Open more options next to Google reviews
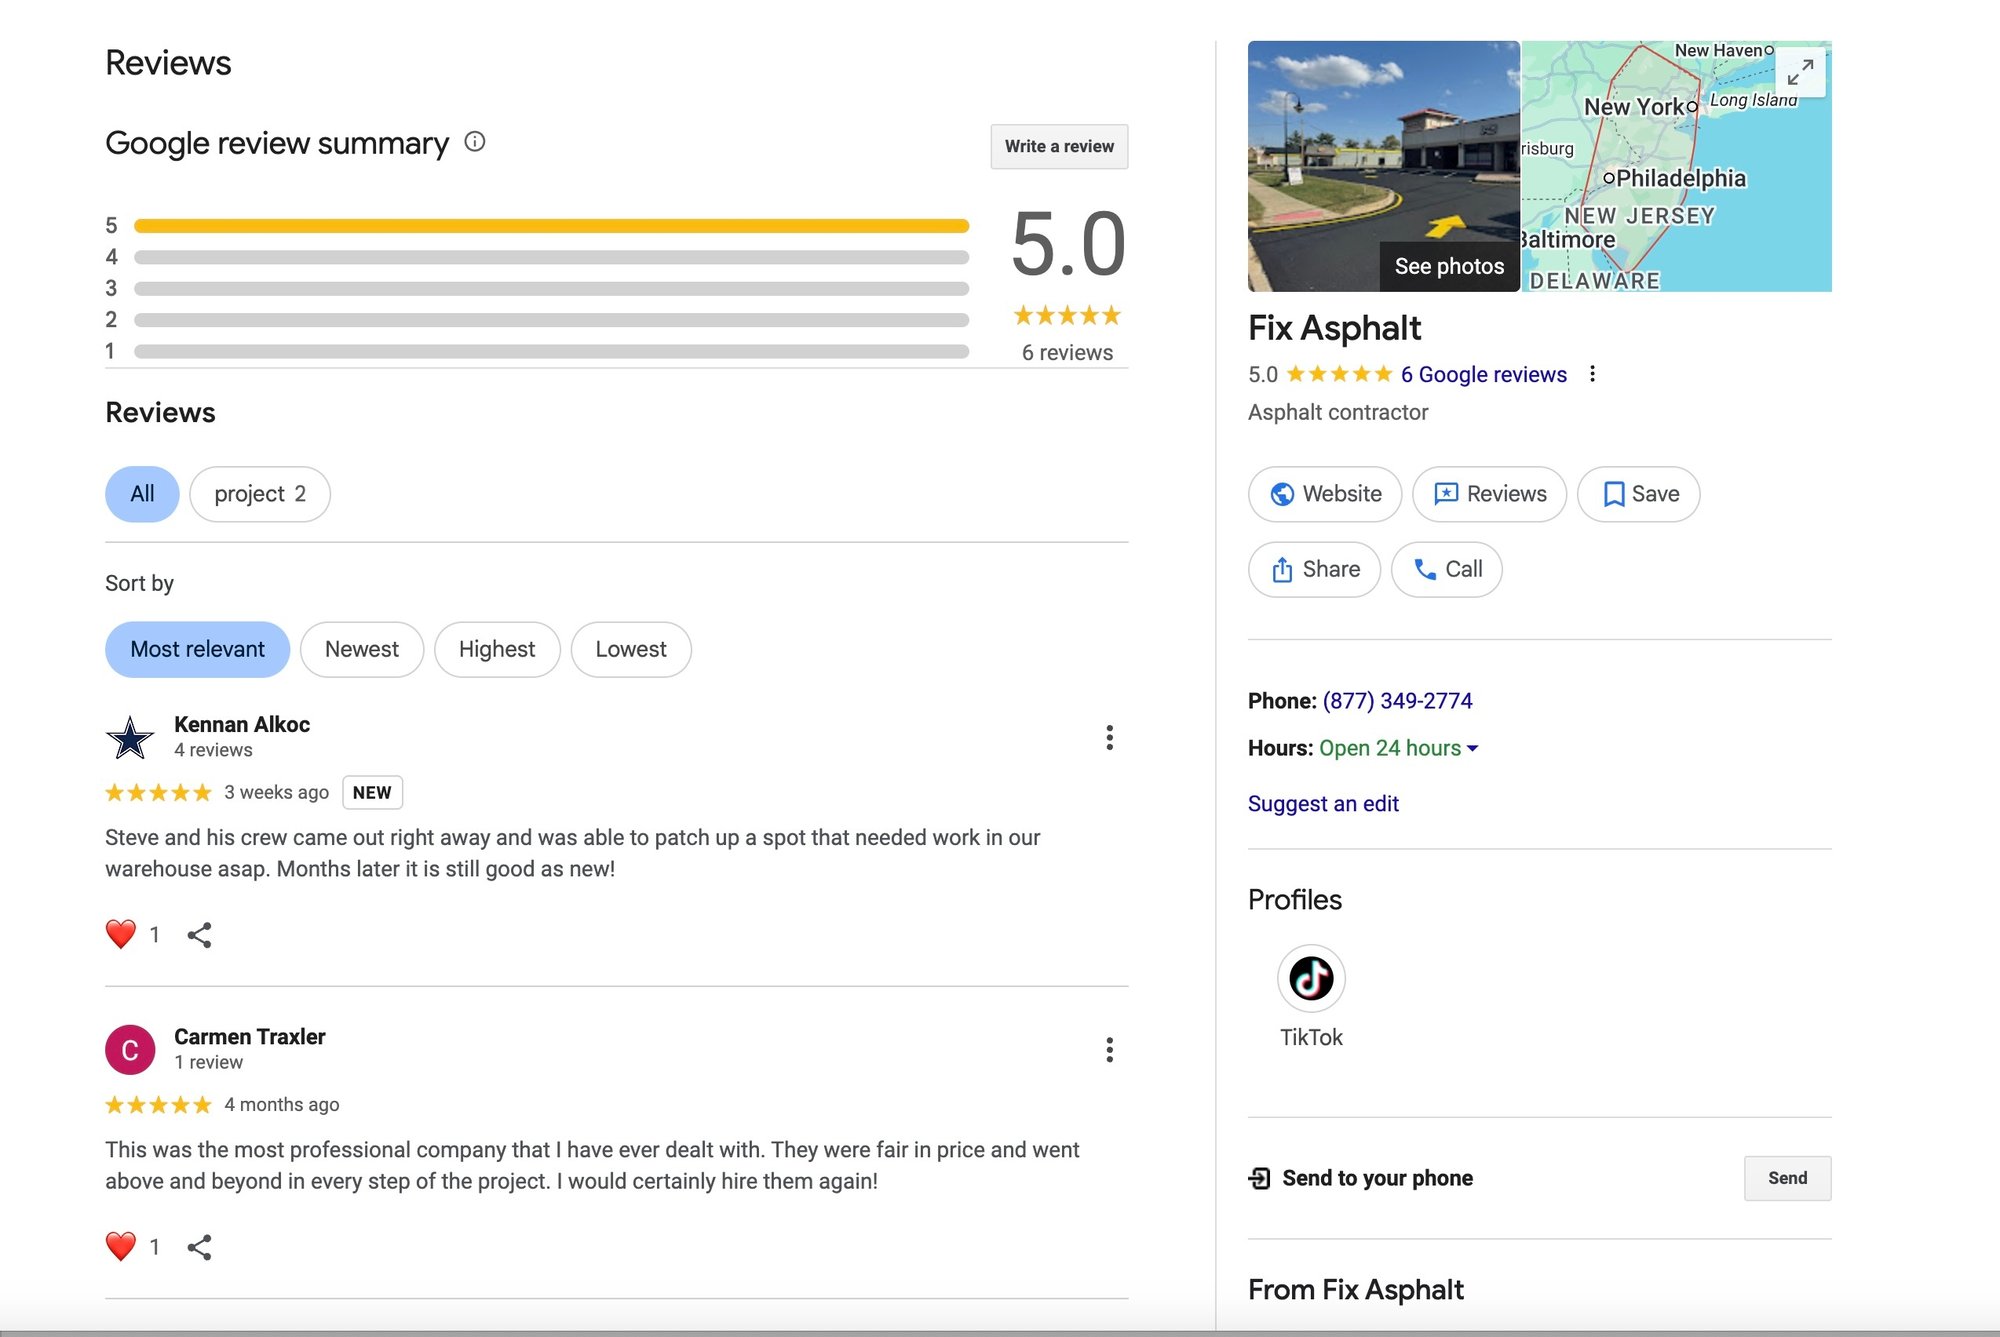Screen dimensions: 2000x1337 [1592, 374]
